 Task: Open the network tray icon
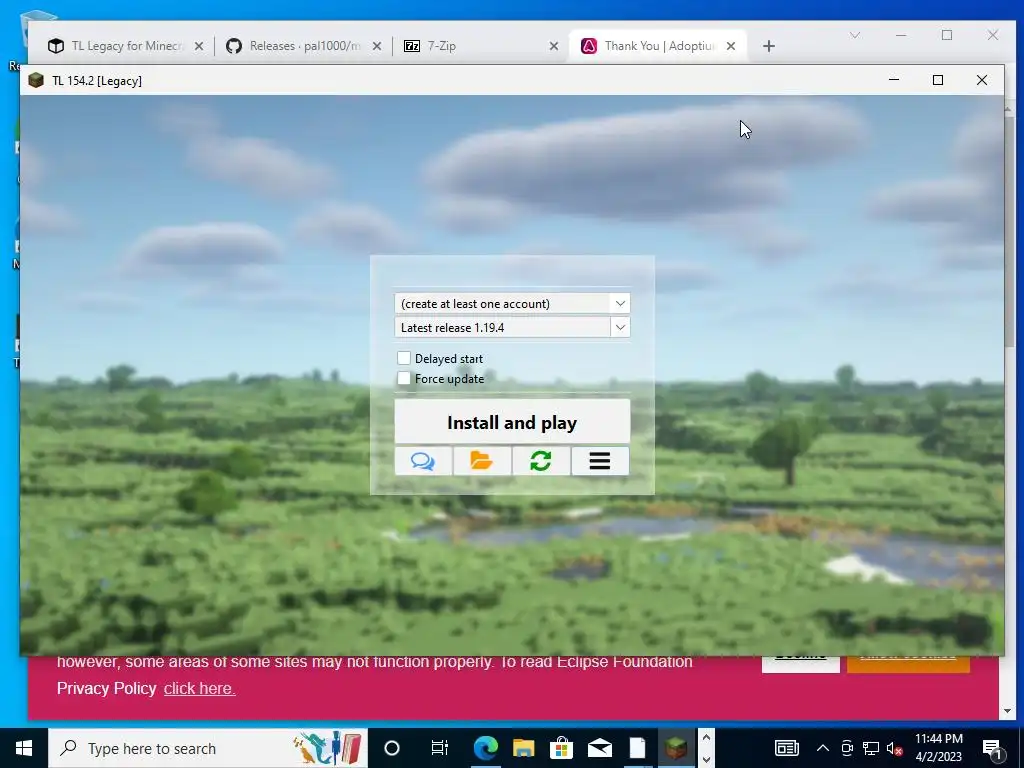coord(871,748)
